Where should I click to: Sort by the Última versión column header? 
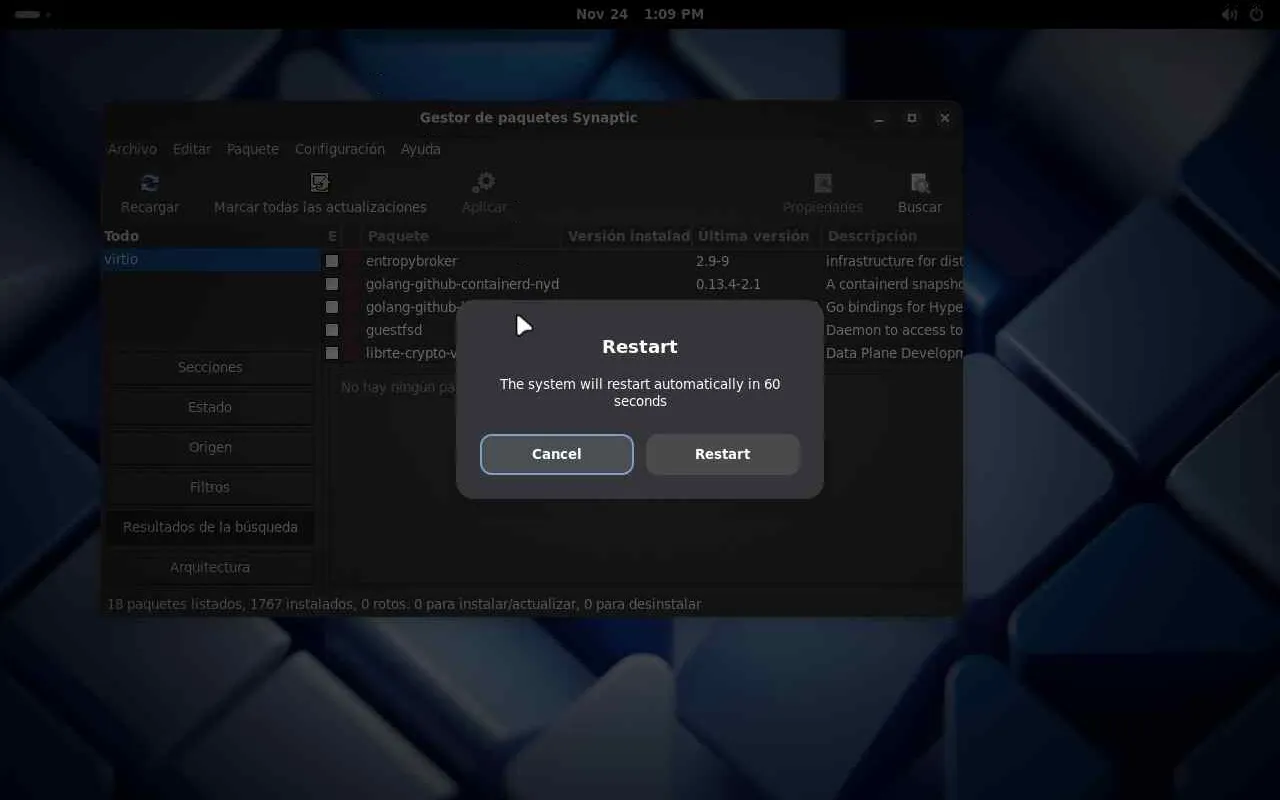pyautogui.click(x=757, y=236)
